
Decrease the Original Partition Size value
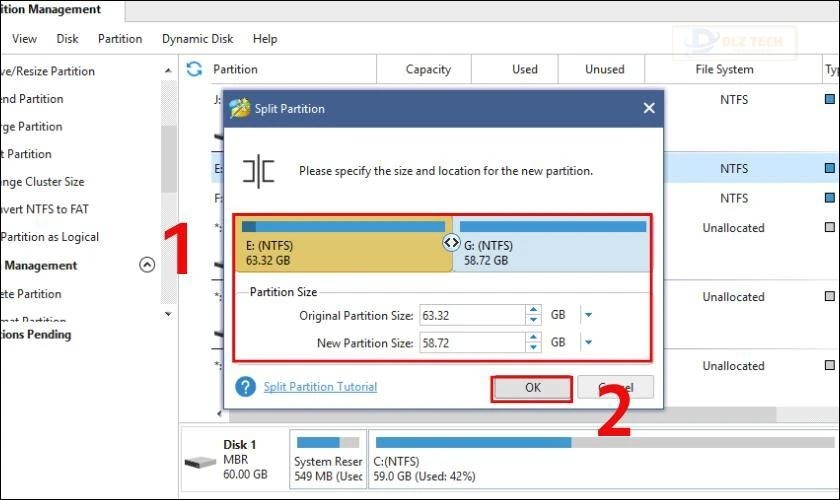point(533,320)
